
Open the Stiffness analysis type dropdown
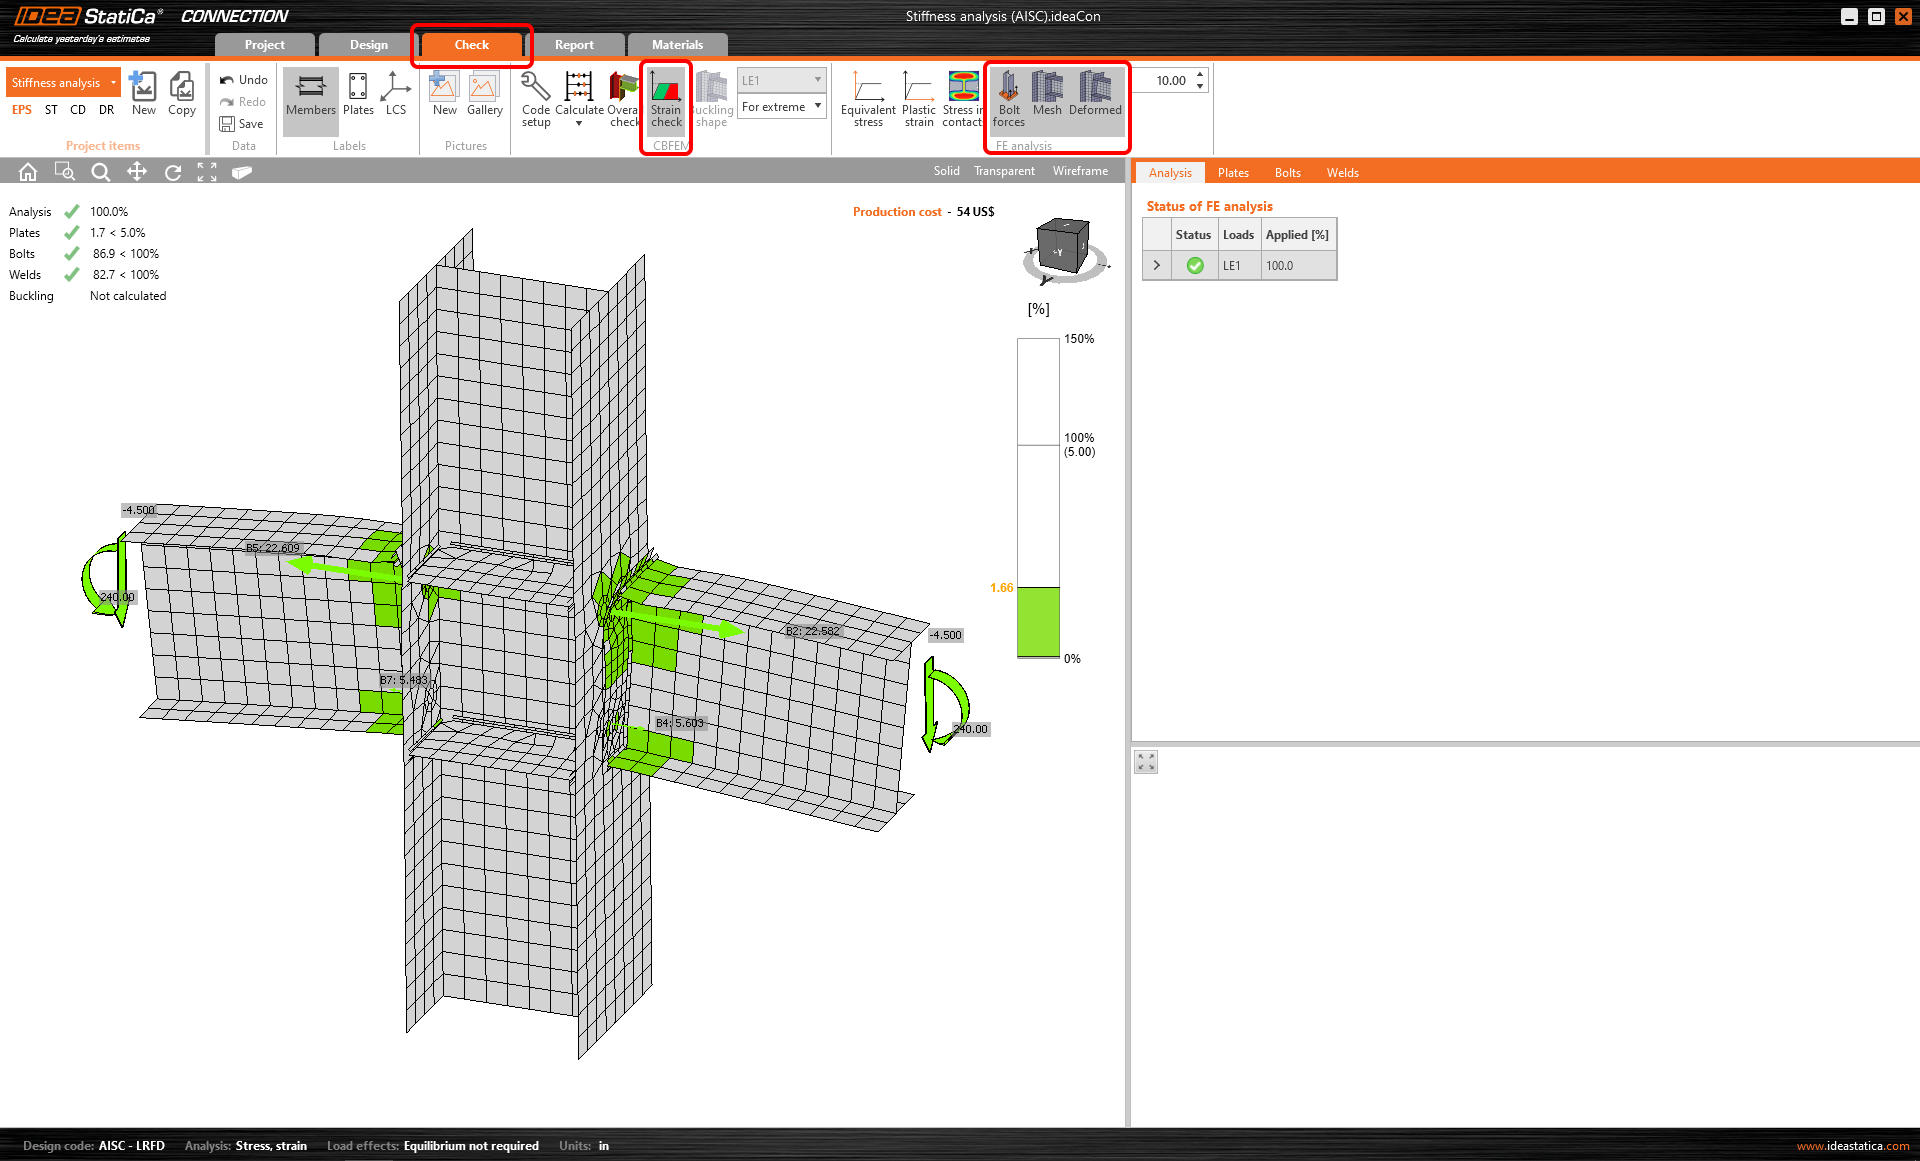114,82
